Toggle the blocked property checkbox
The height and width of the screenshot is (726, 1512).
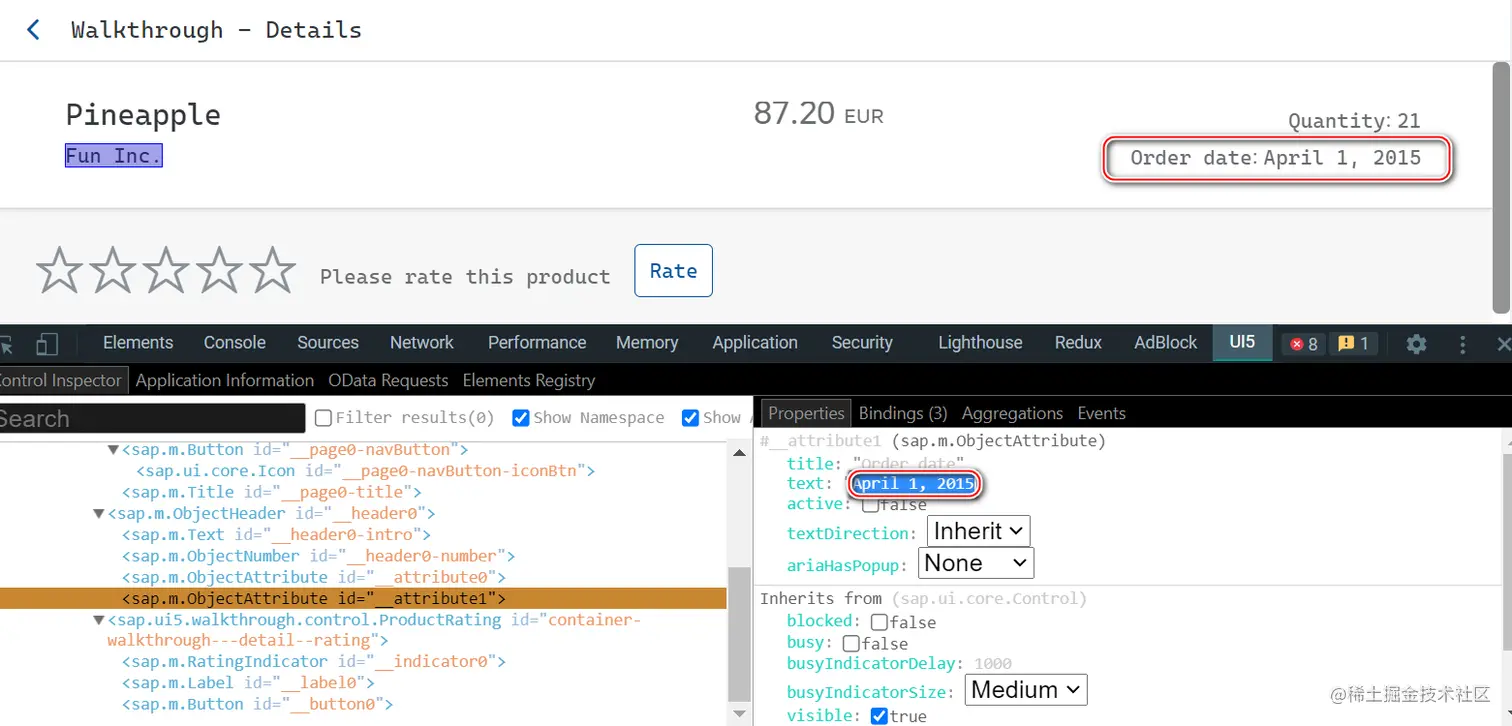[x=879, y=622]
